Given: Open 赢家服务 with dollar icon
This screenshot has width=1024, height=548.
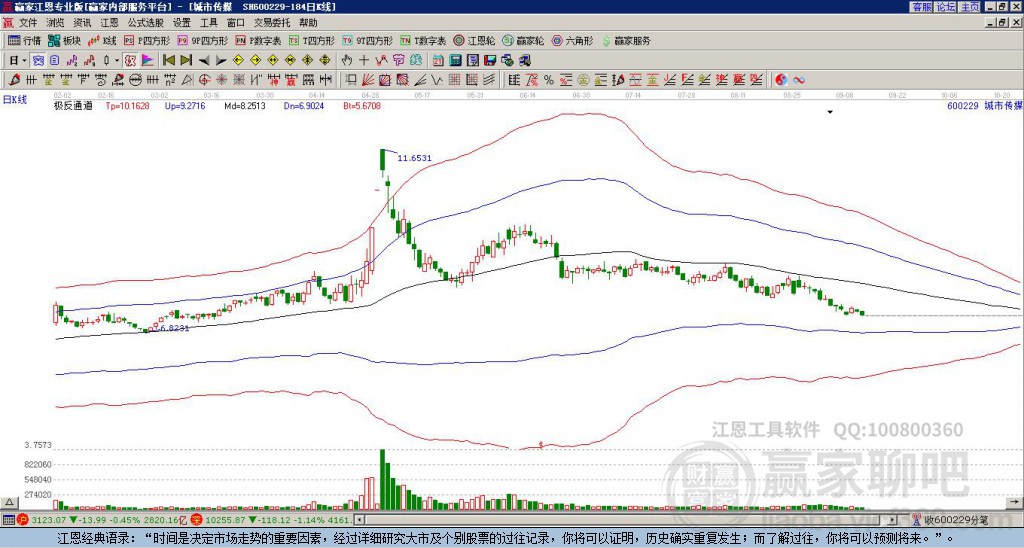Looking at the screenshot, I should pos(626,40).
